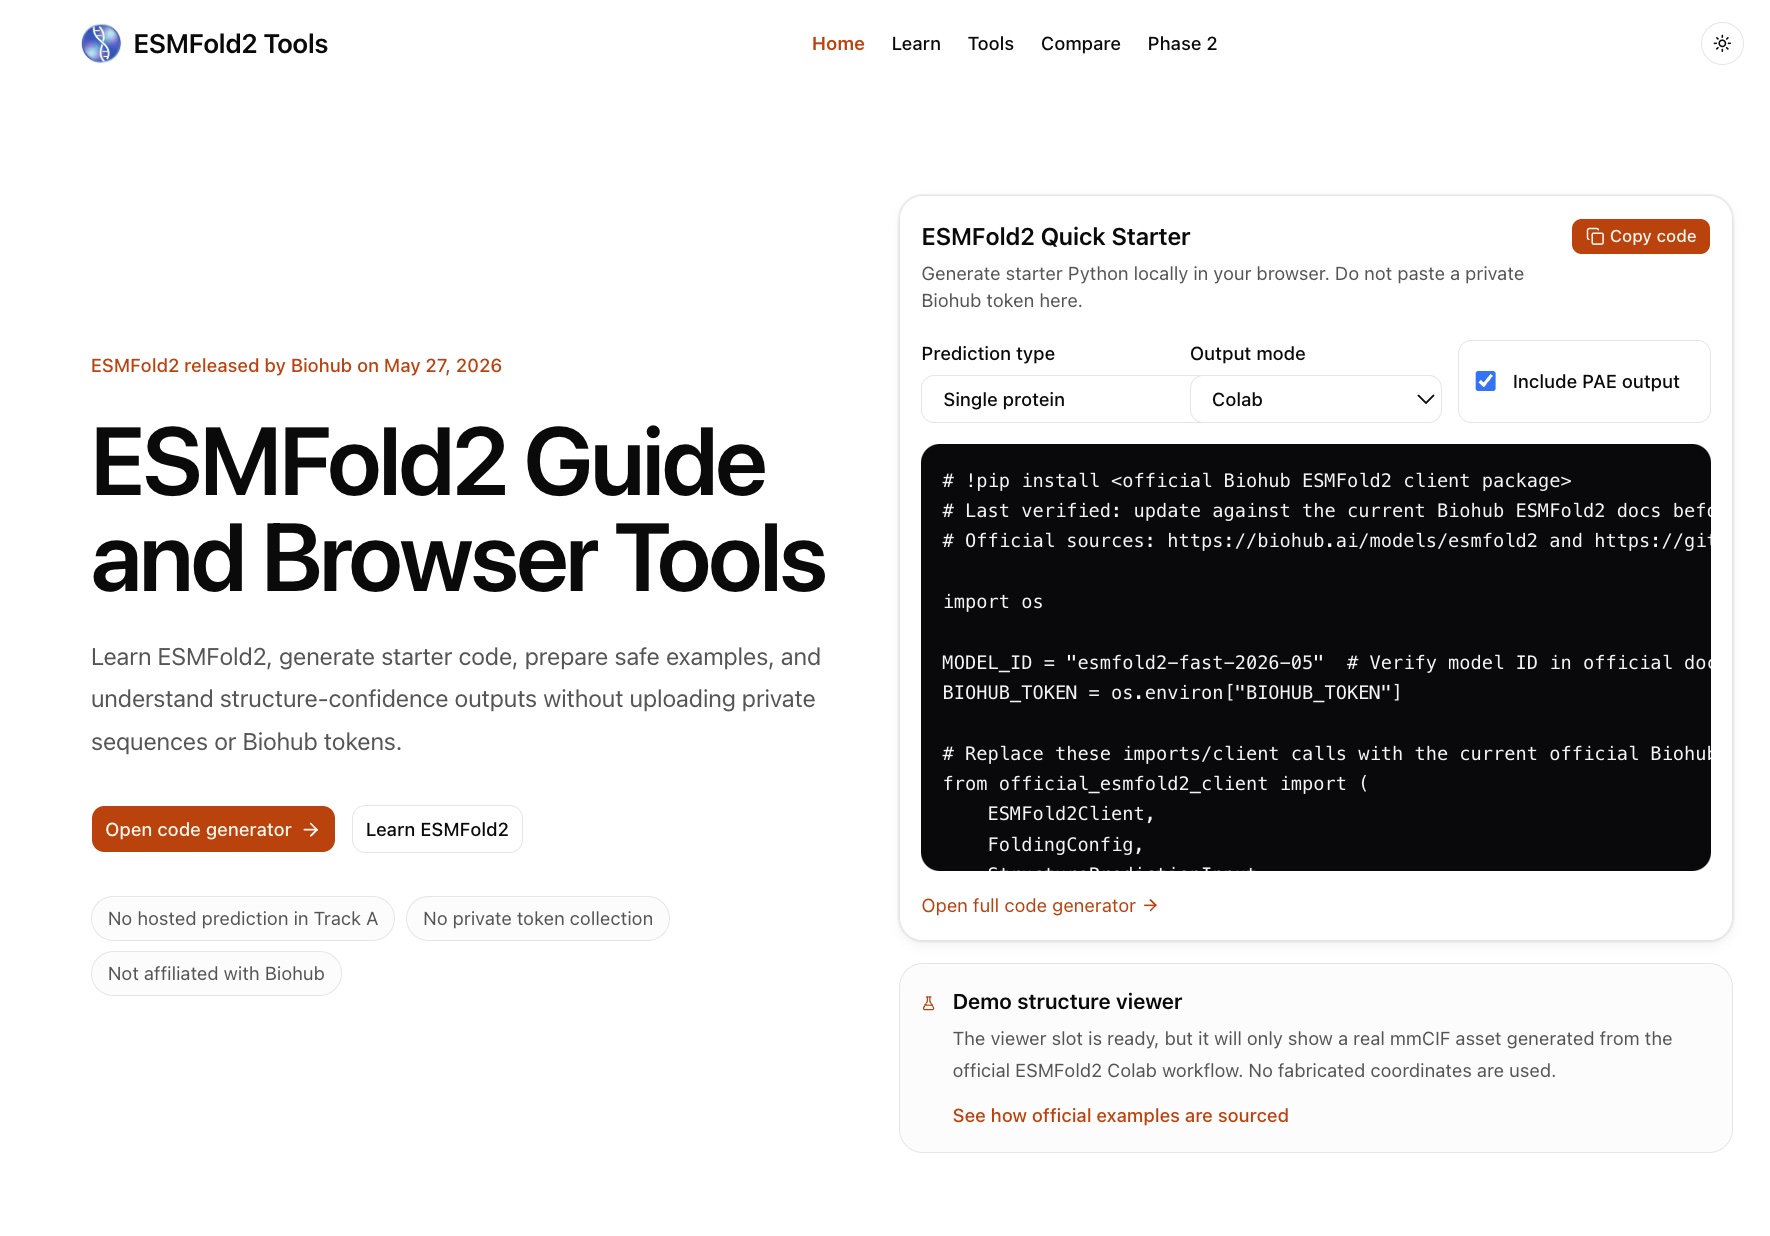Image resolution: width=1770 pixels, height=1236 pixels.
Task: Click the 'No hosted prediction in Track A' badge
Action: (243, 918)
